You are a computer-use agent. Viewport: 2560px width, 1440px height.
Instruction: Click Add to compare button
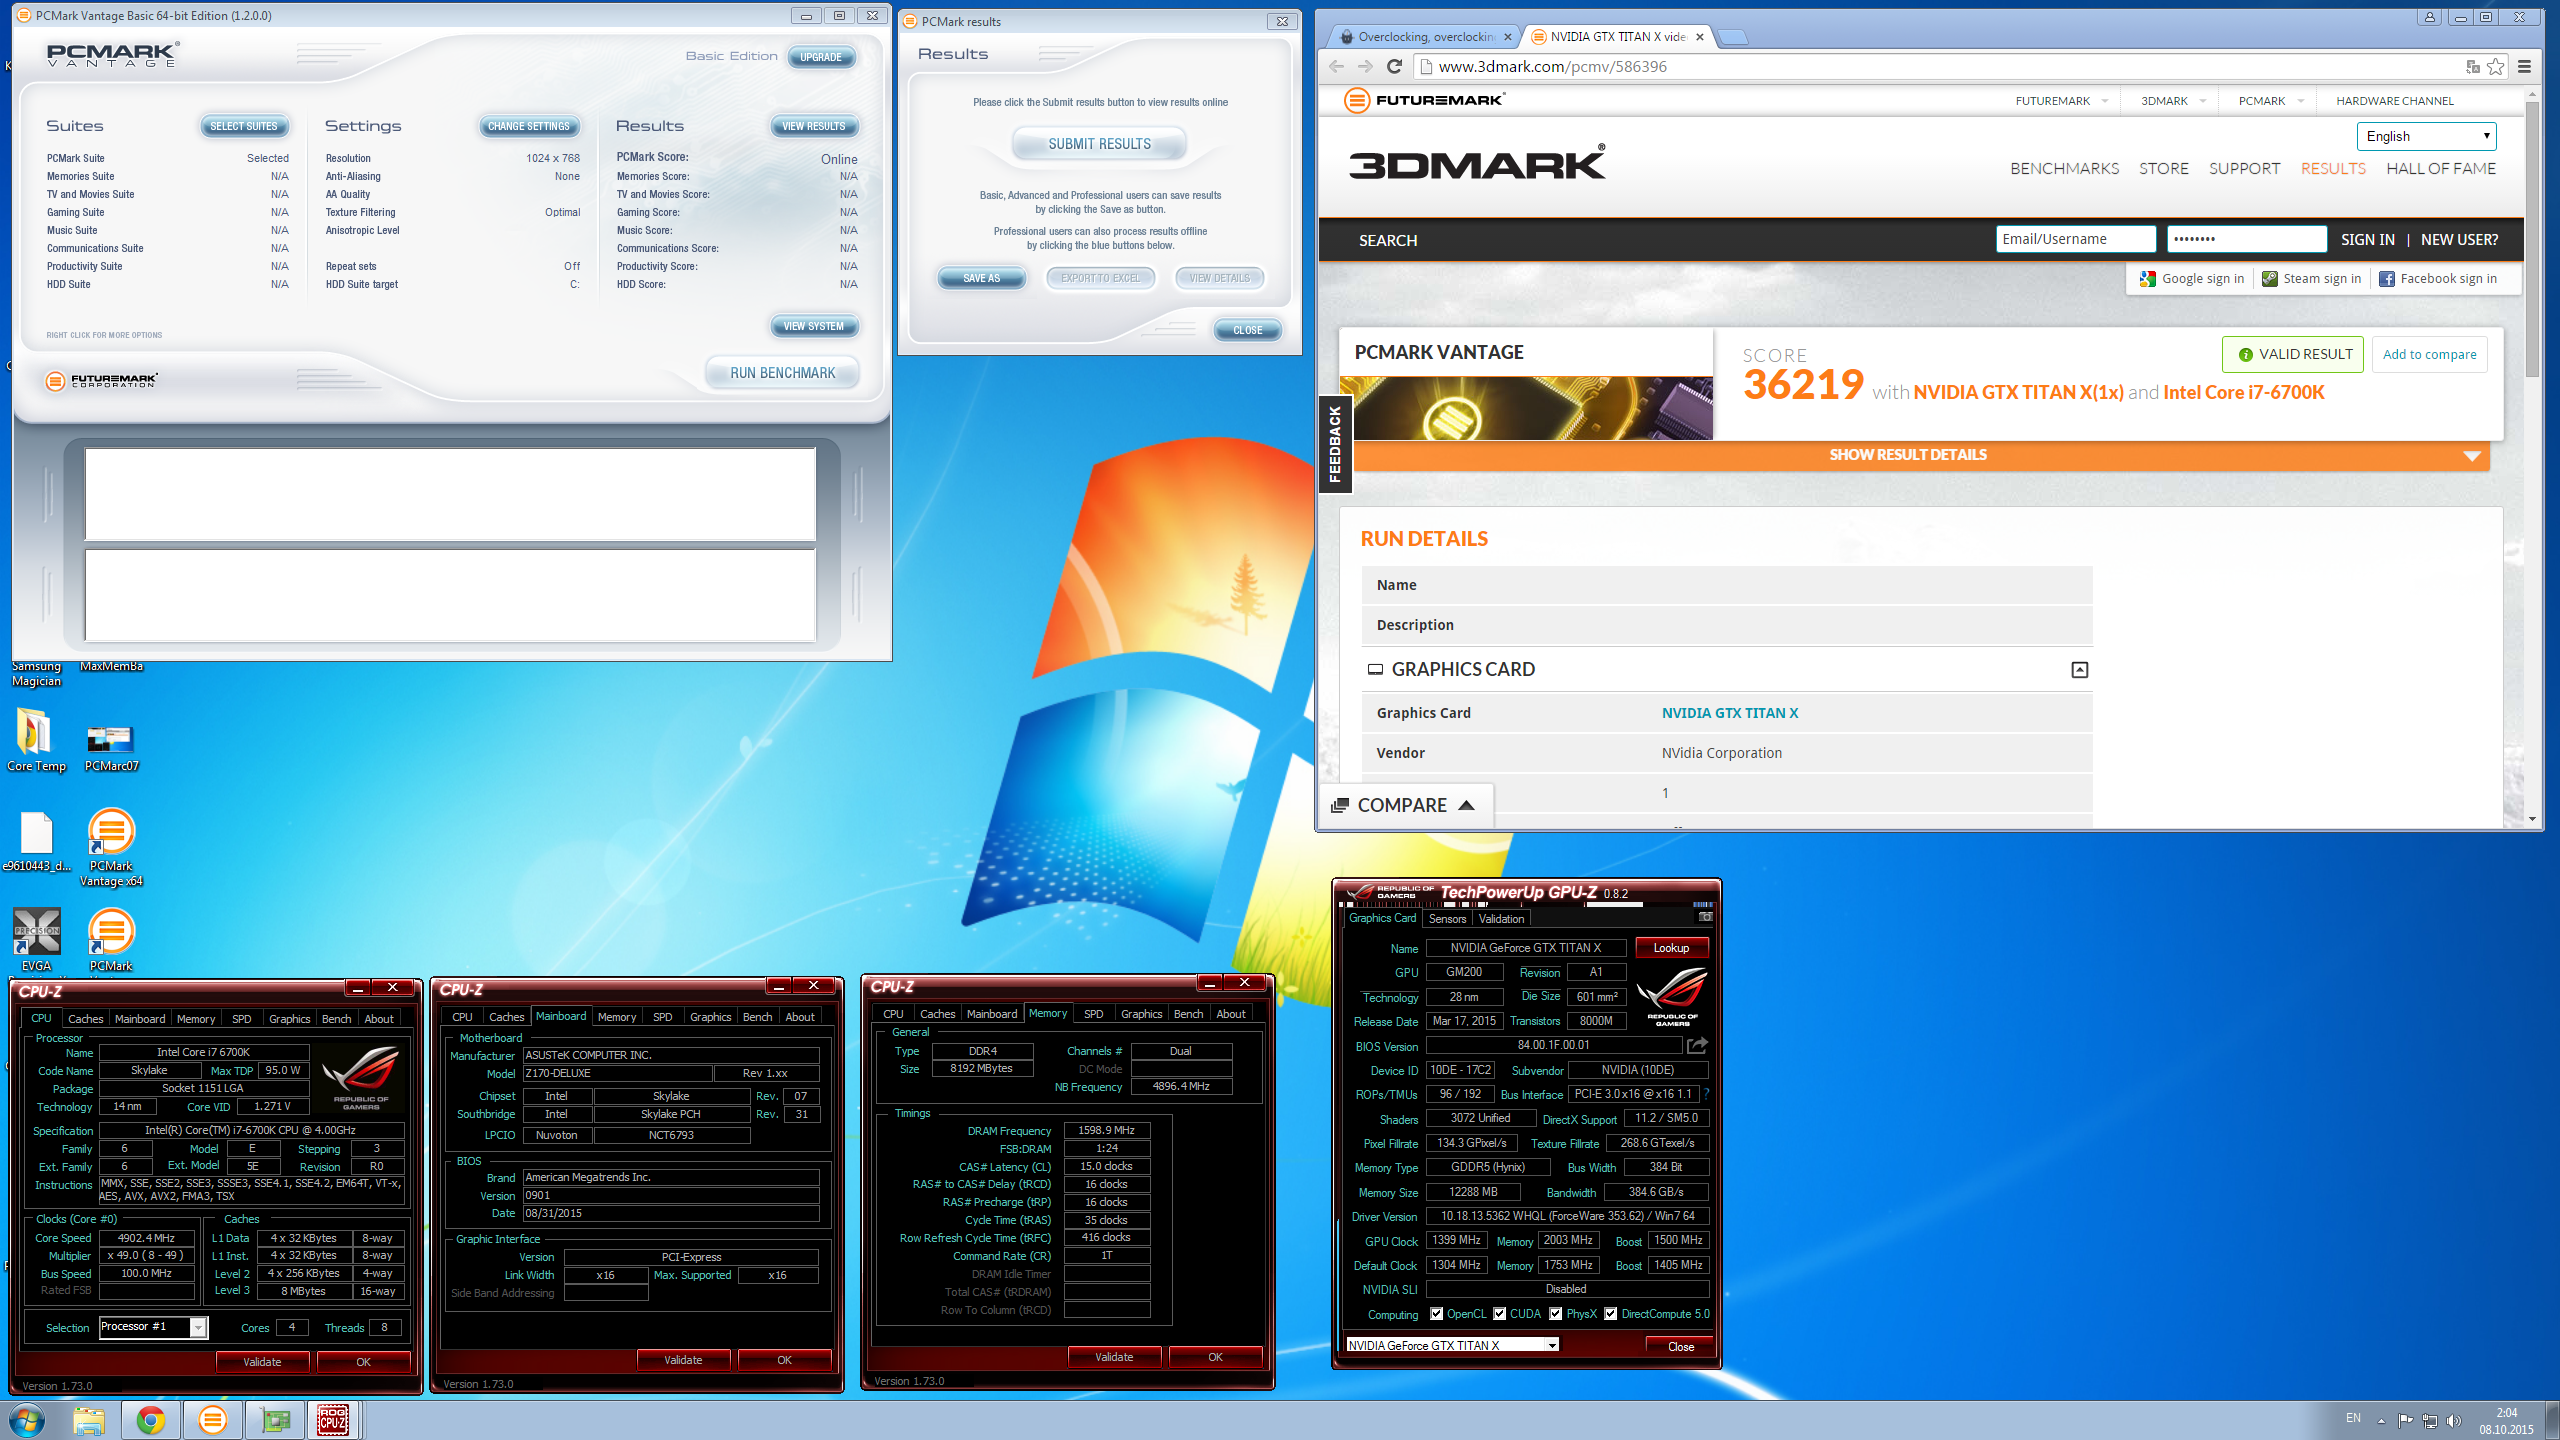tap(2429, 354)
